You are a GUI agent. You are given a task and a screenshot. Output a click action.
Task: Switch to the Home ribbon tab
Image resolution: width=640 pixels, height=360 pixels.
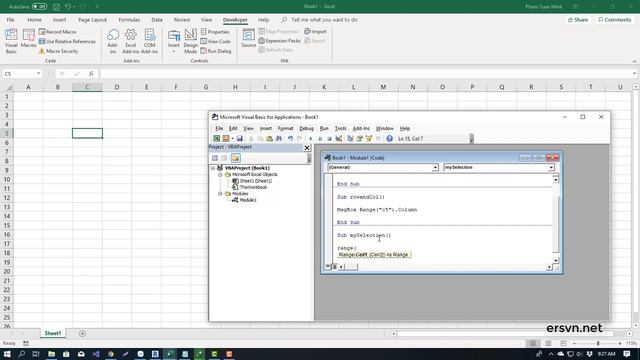[34, 20]
